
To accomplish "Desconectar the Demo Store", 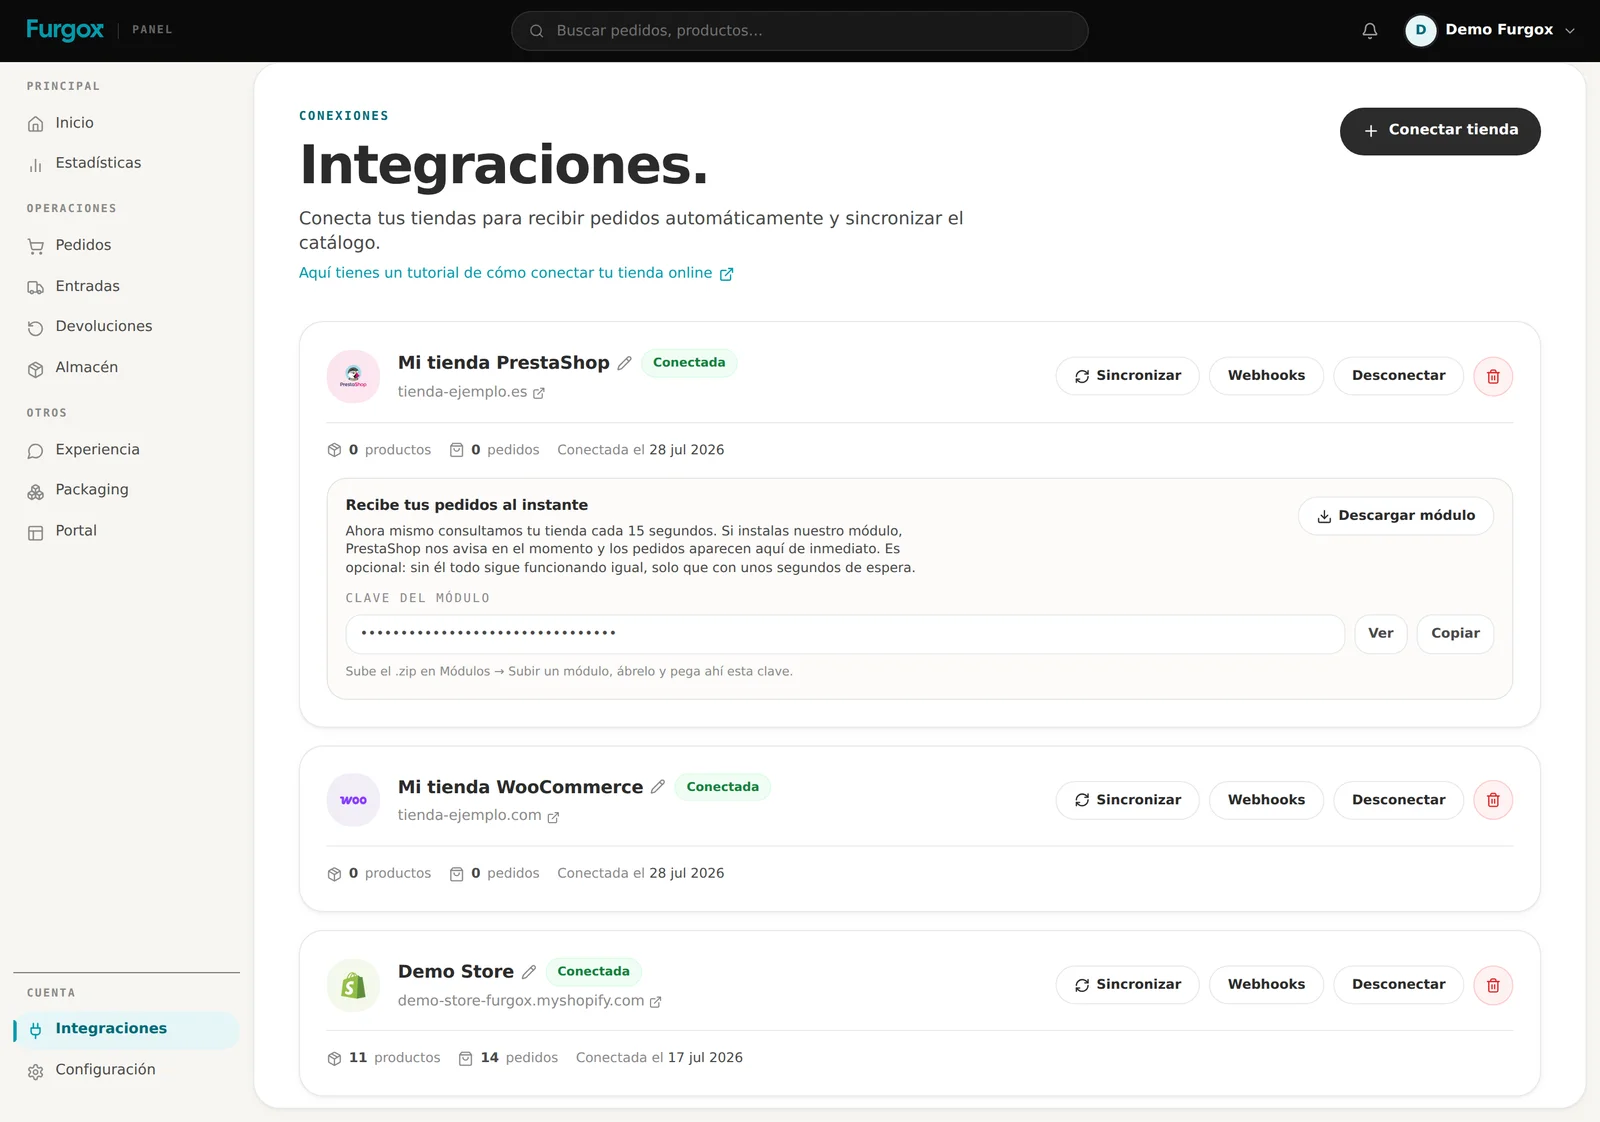I will tap(1398, 985).
